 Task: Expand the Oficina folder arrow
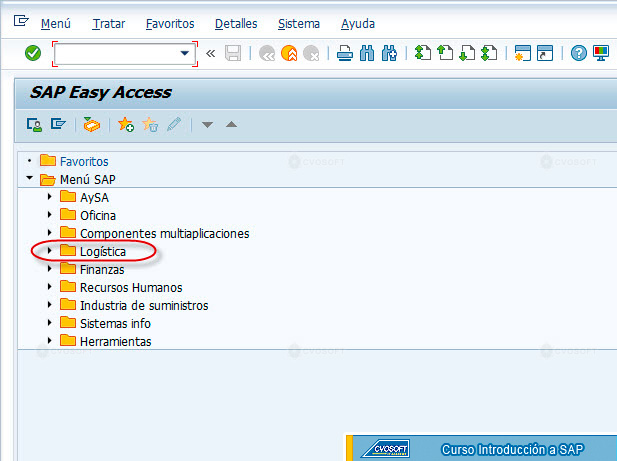click(x=50, y=214)
